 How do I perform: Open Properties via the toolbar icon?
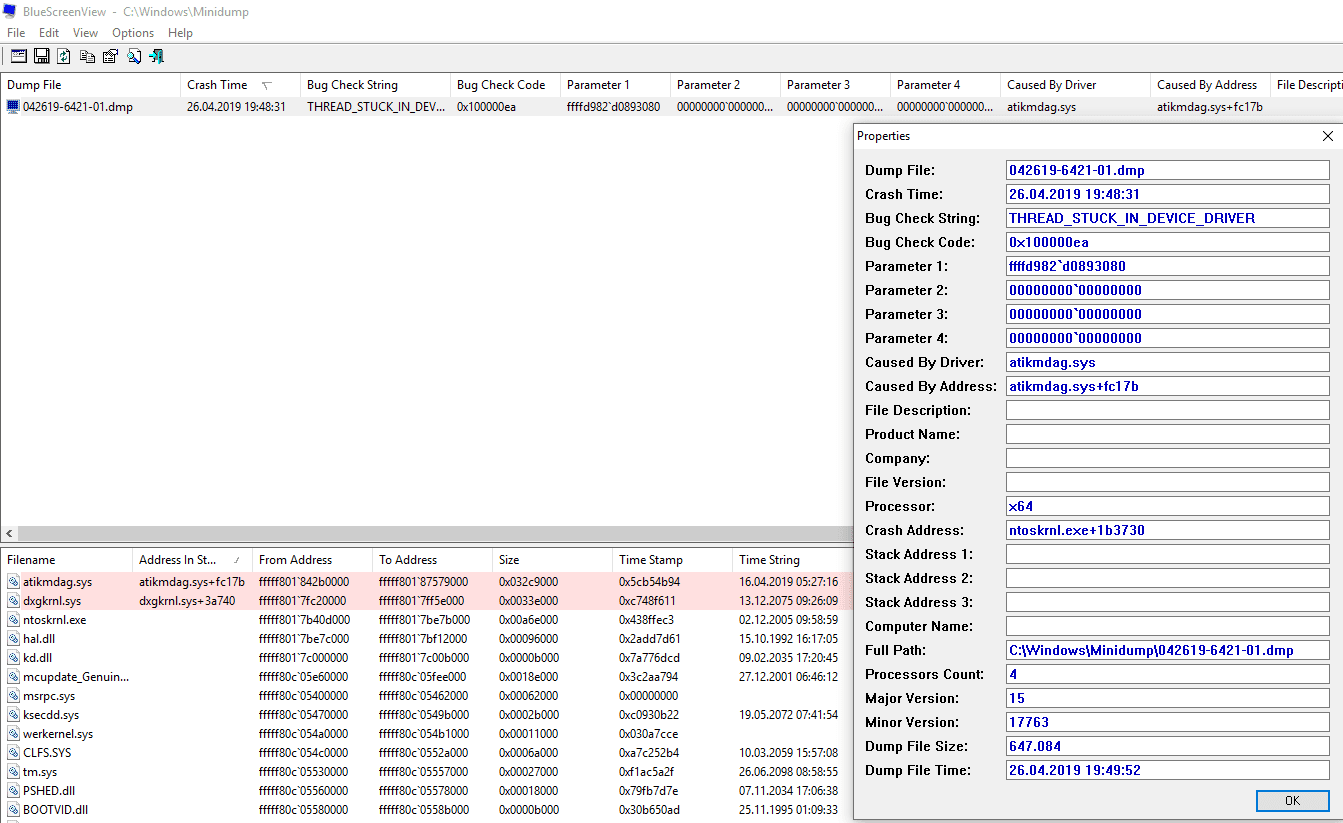110,57
